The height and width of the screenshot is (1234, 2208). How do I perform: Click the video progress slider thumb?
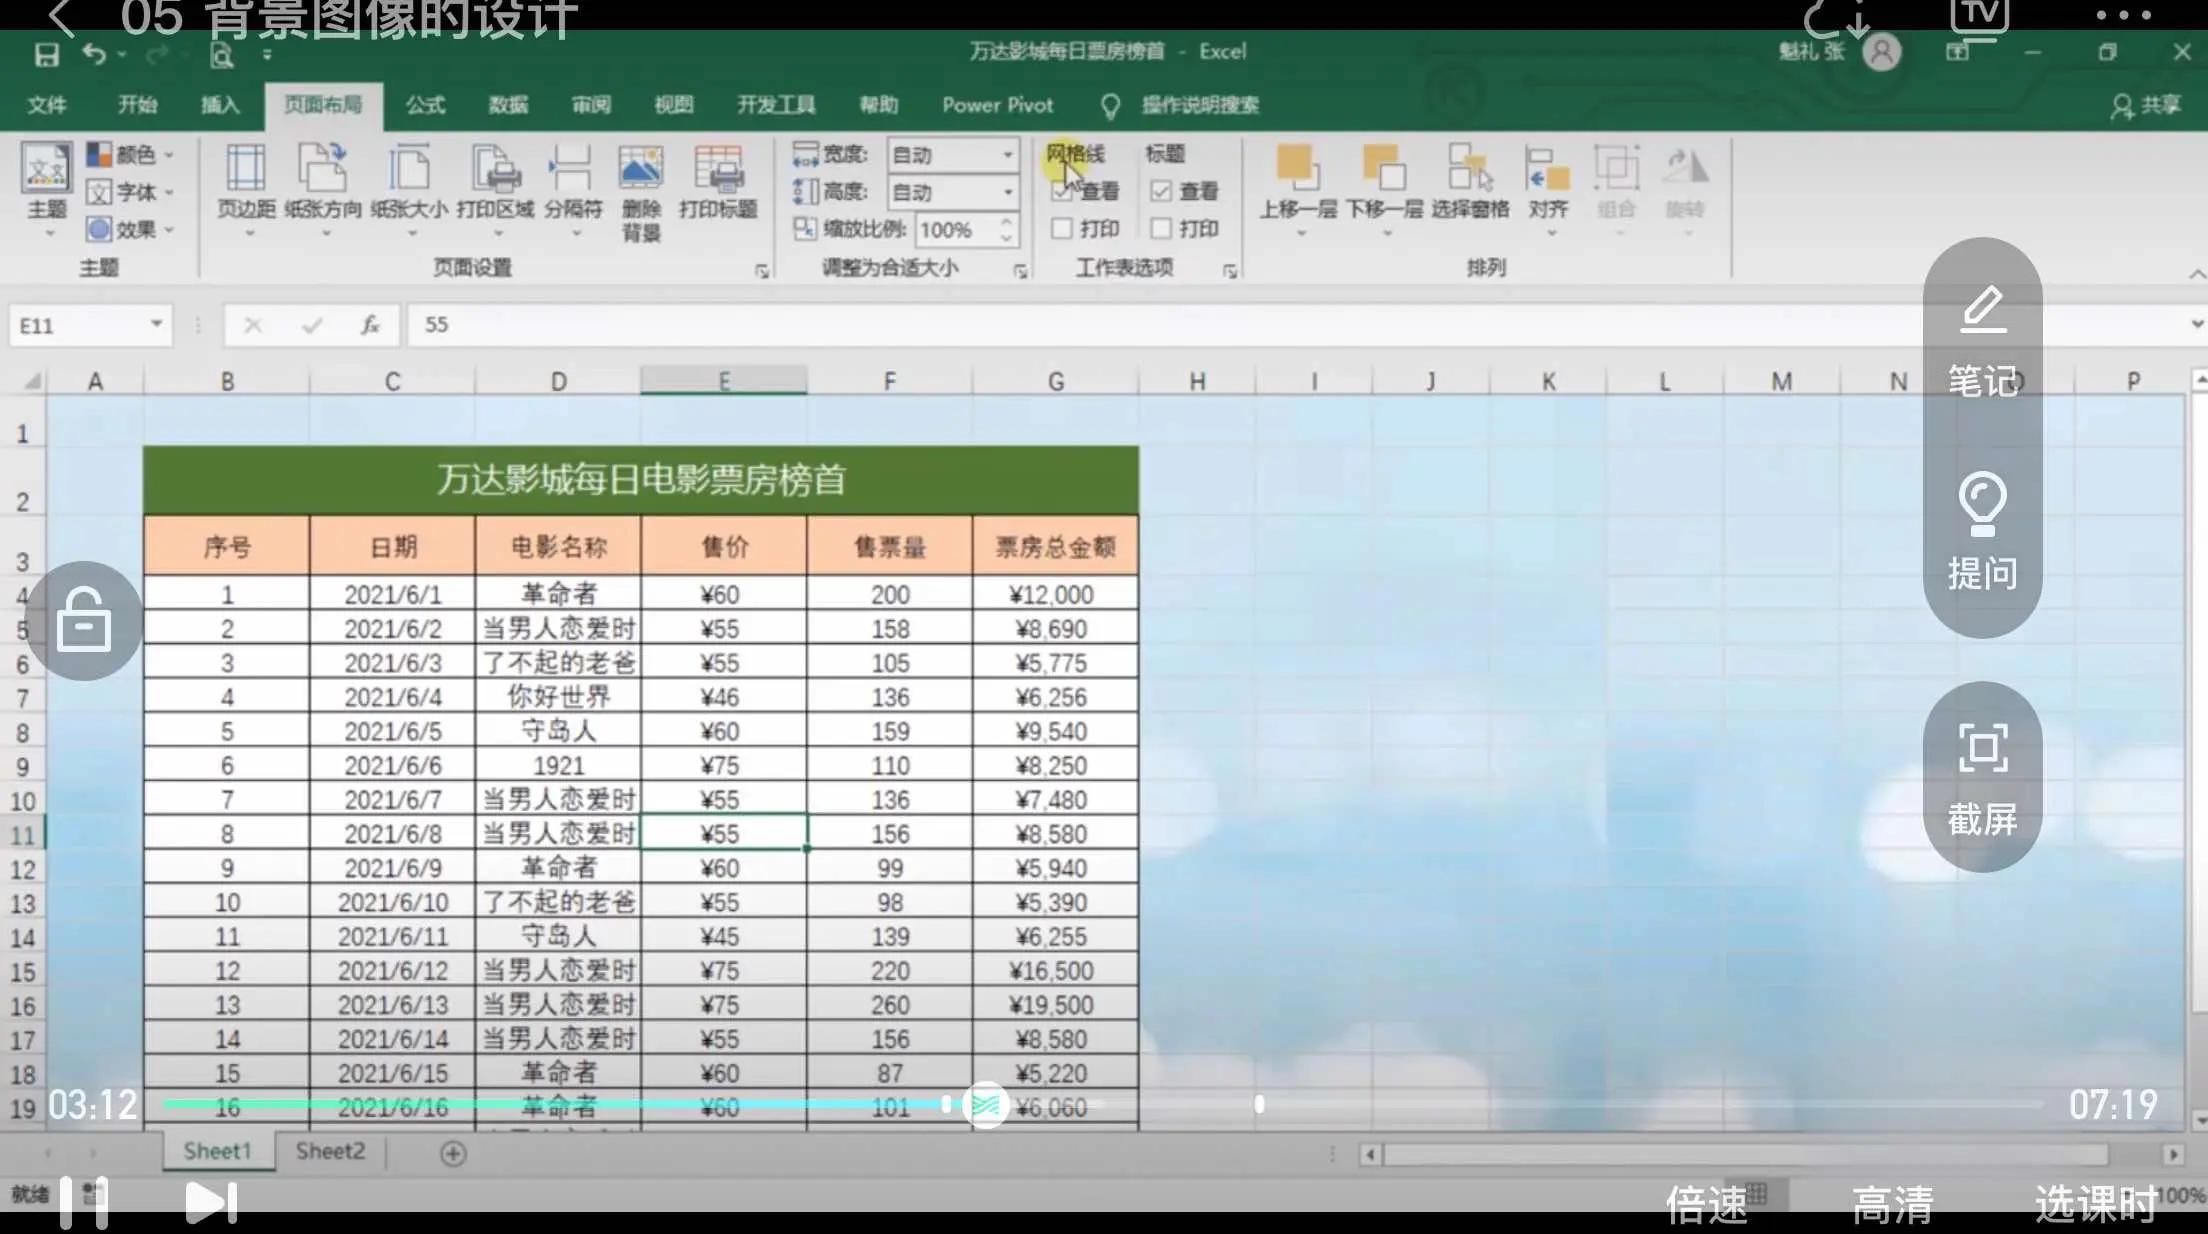click(x=985, y=1105)
